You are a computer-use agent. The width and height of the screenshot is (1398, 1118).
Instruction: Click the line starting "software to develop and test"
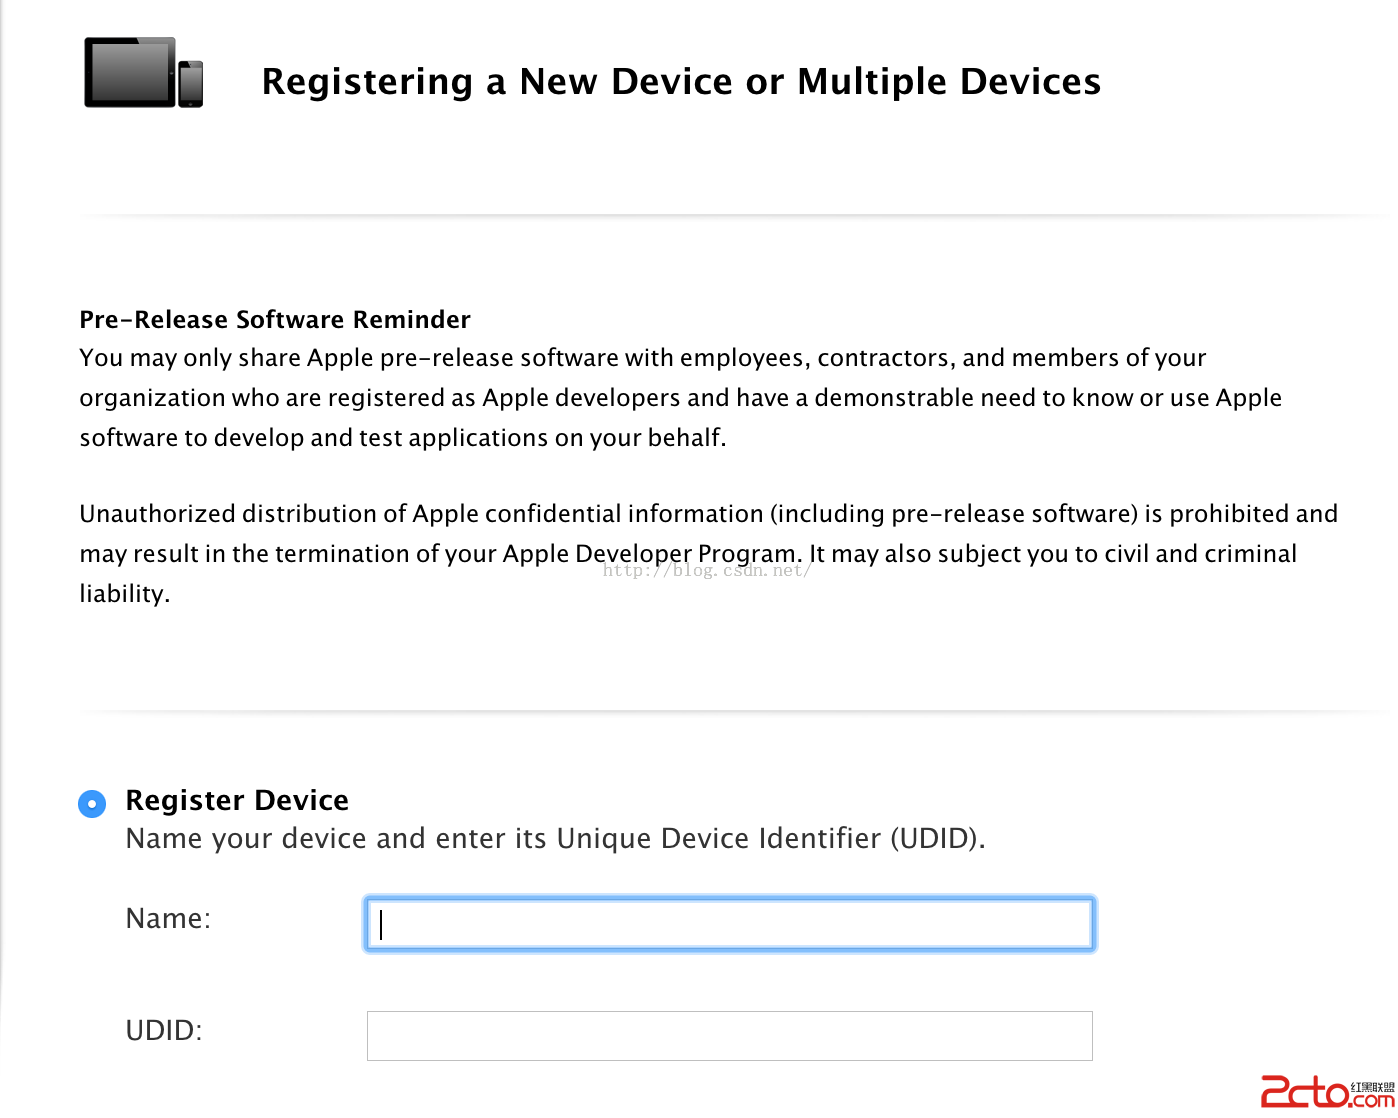tap(403, 438)
